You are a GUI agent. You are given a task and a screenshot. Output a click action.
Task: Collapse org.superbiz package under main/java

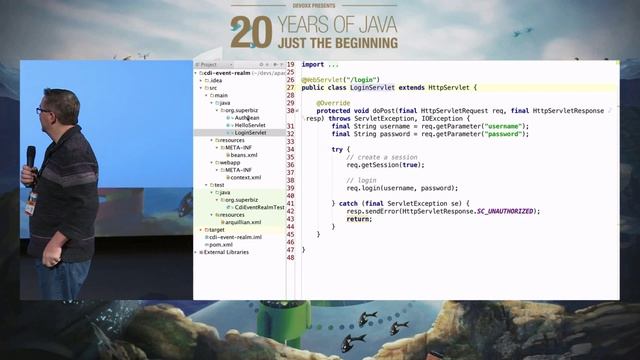pos(217,110)
